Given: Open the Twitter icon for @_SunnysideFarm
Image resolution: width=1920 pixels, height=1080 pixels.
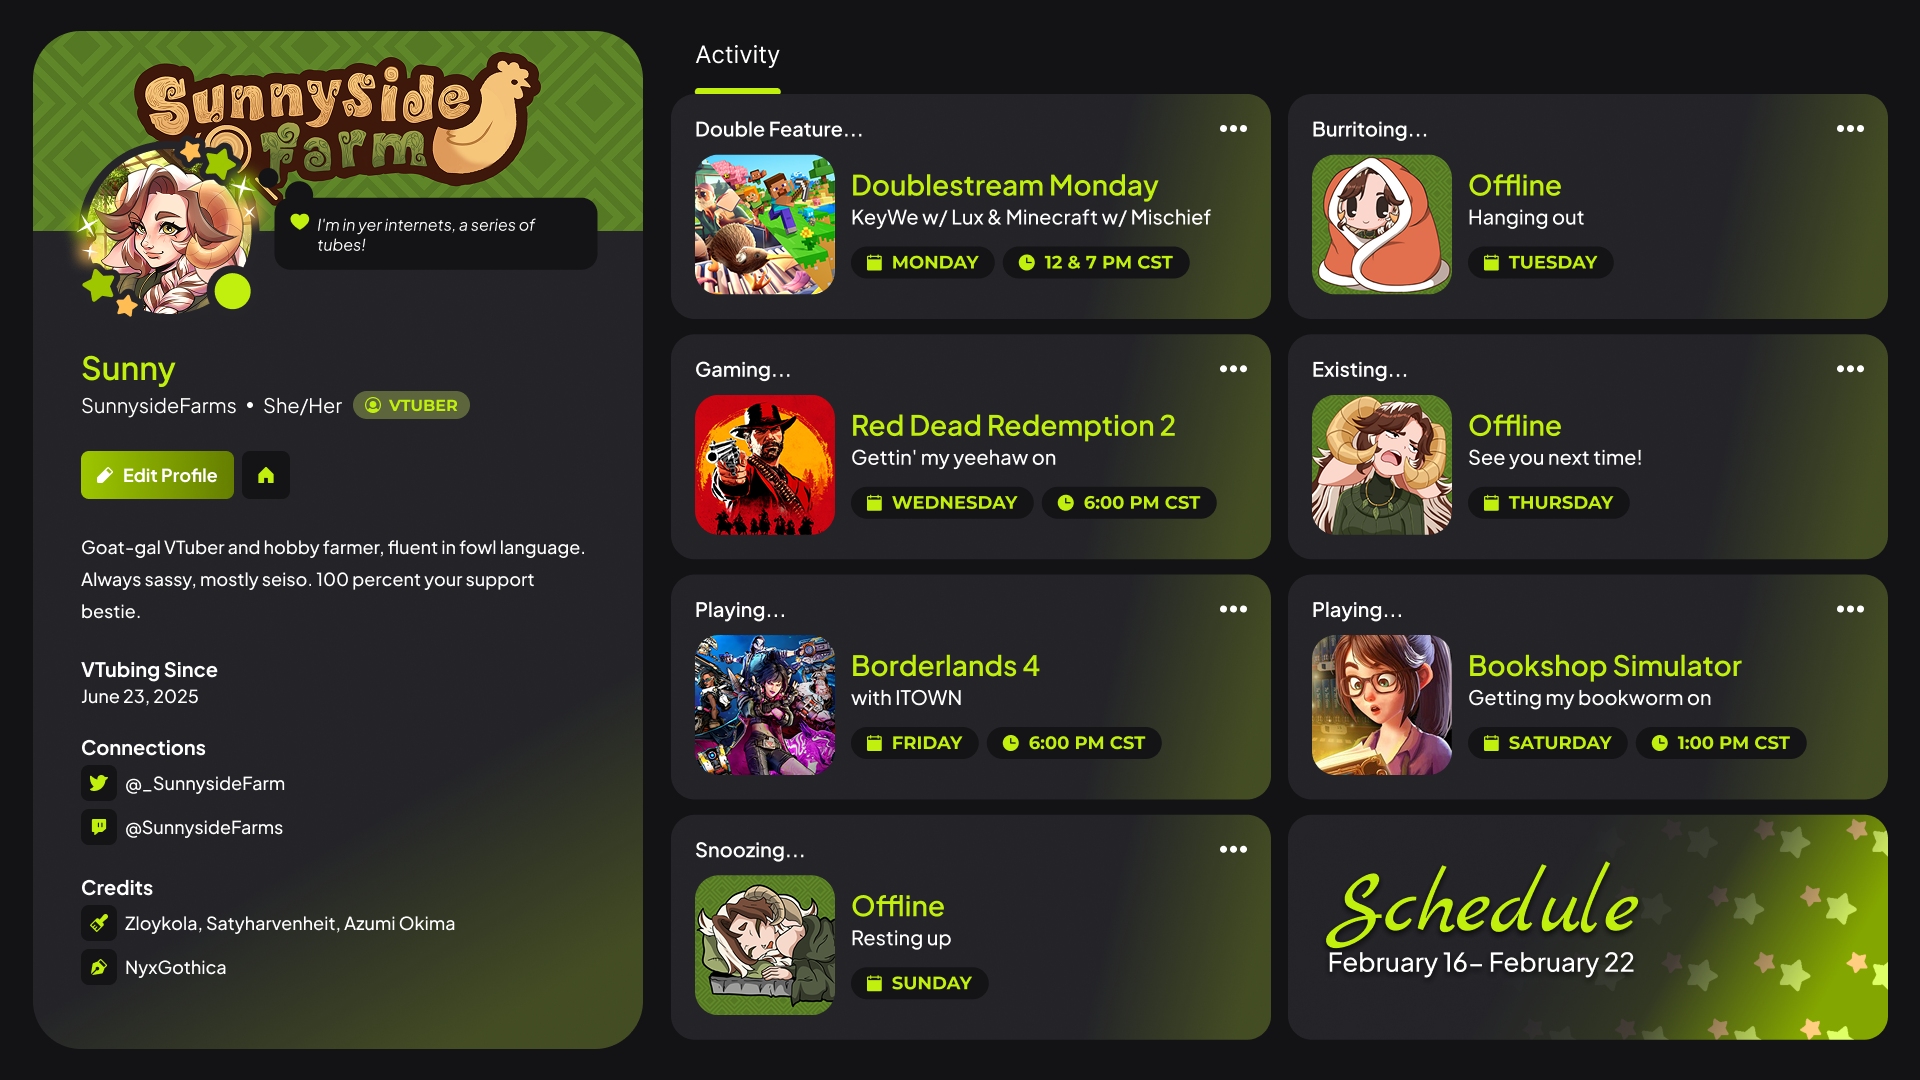Looking at the screenshot, I should [98, 783].
